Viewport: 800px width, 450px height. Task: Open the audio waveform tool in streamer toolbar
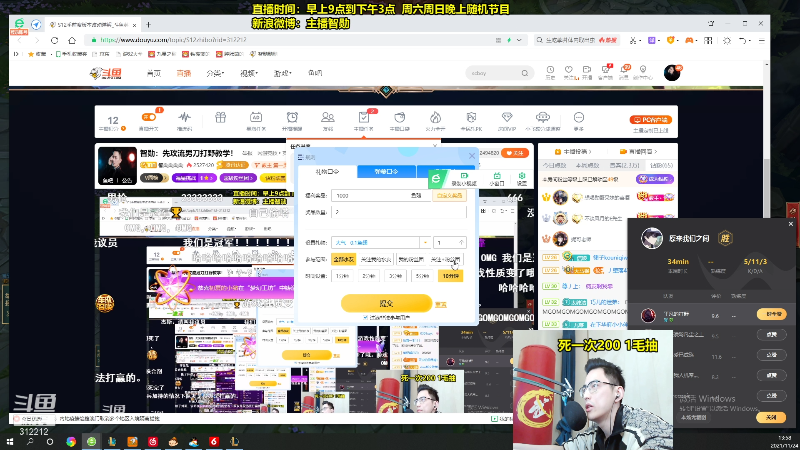pyautogui.click(x=184, y=118)
